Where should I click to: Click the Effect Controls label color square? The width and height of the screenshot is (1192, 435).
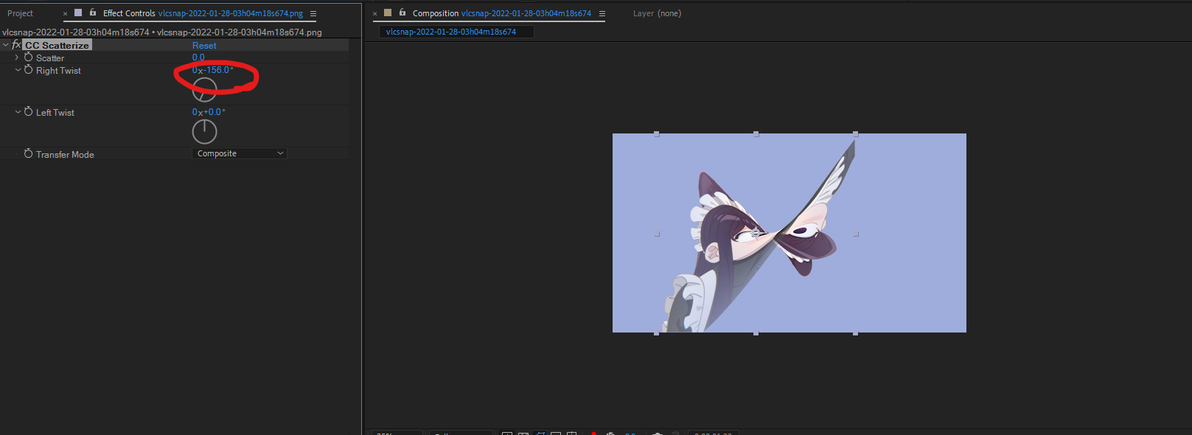[x=78, y=13]
